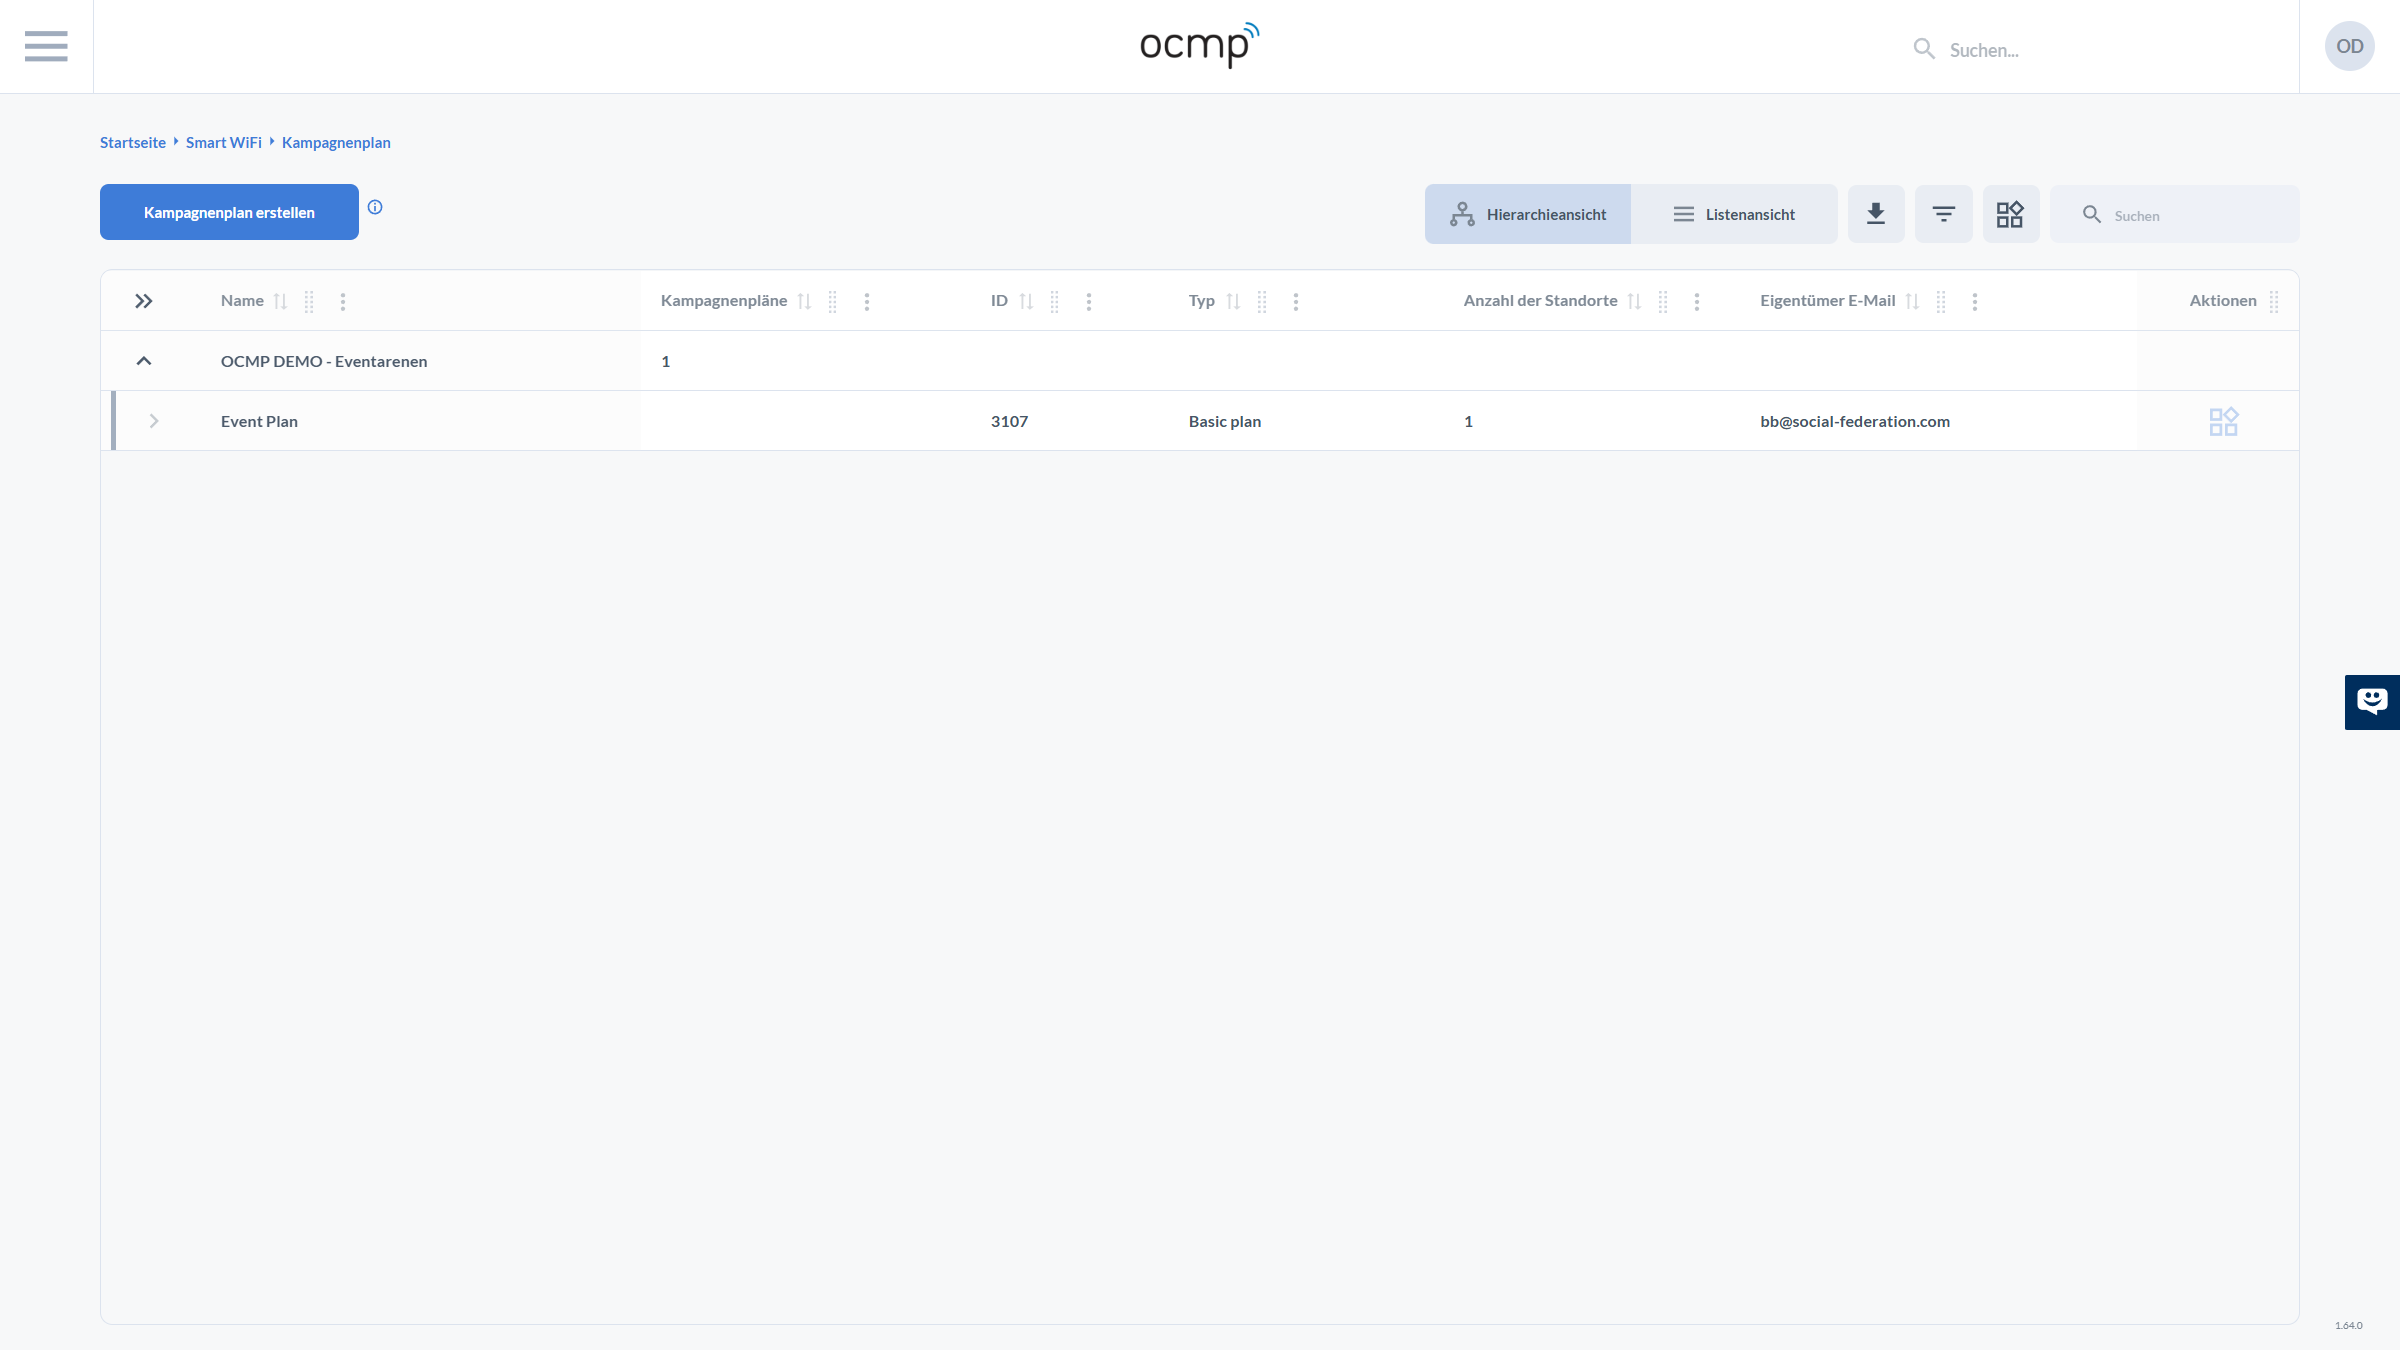Toggle sort on the Typ column
Image resolution: width=2400 pixels, height=1350 pixels.
tap(1233, 301)
